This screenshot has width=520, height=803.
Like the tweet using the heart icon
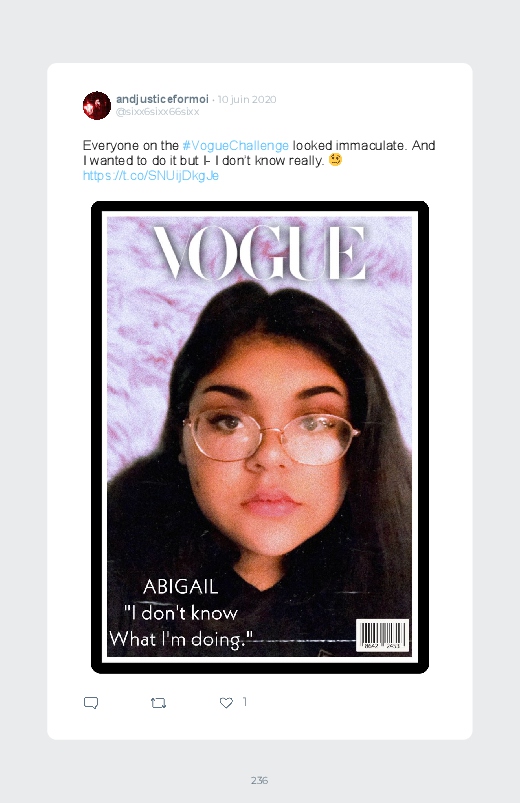pos(226,703)
